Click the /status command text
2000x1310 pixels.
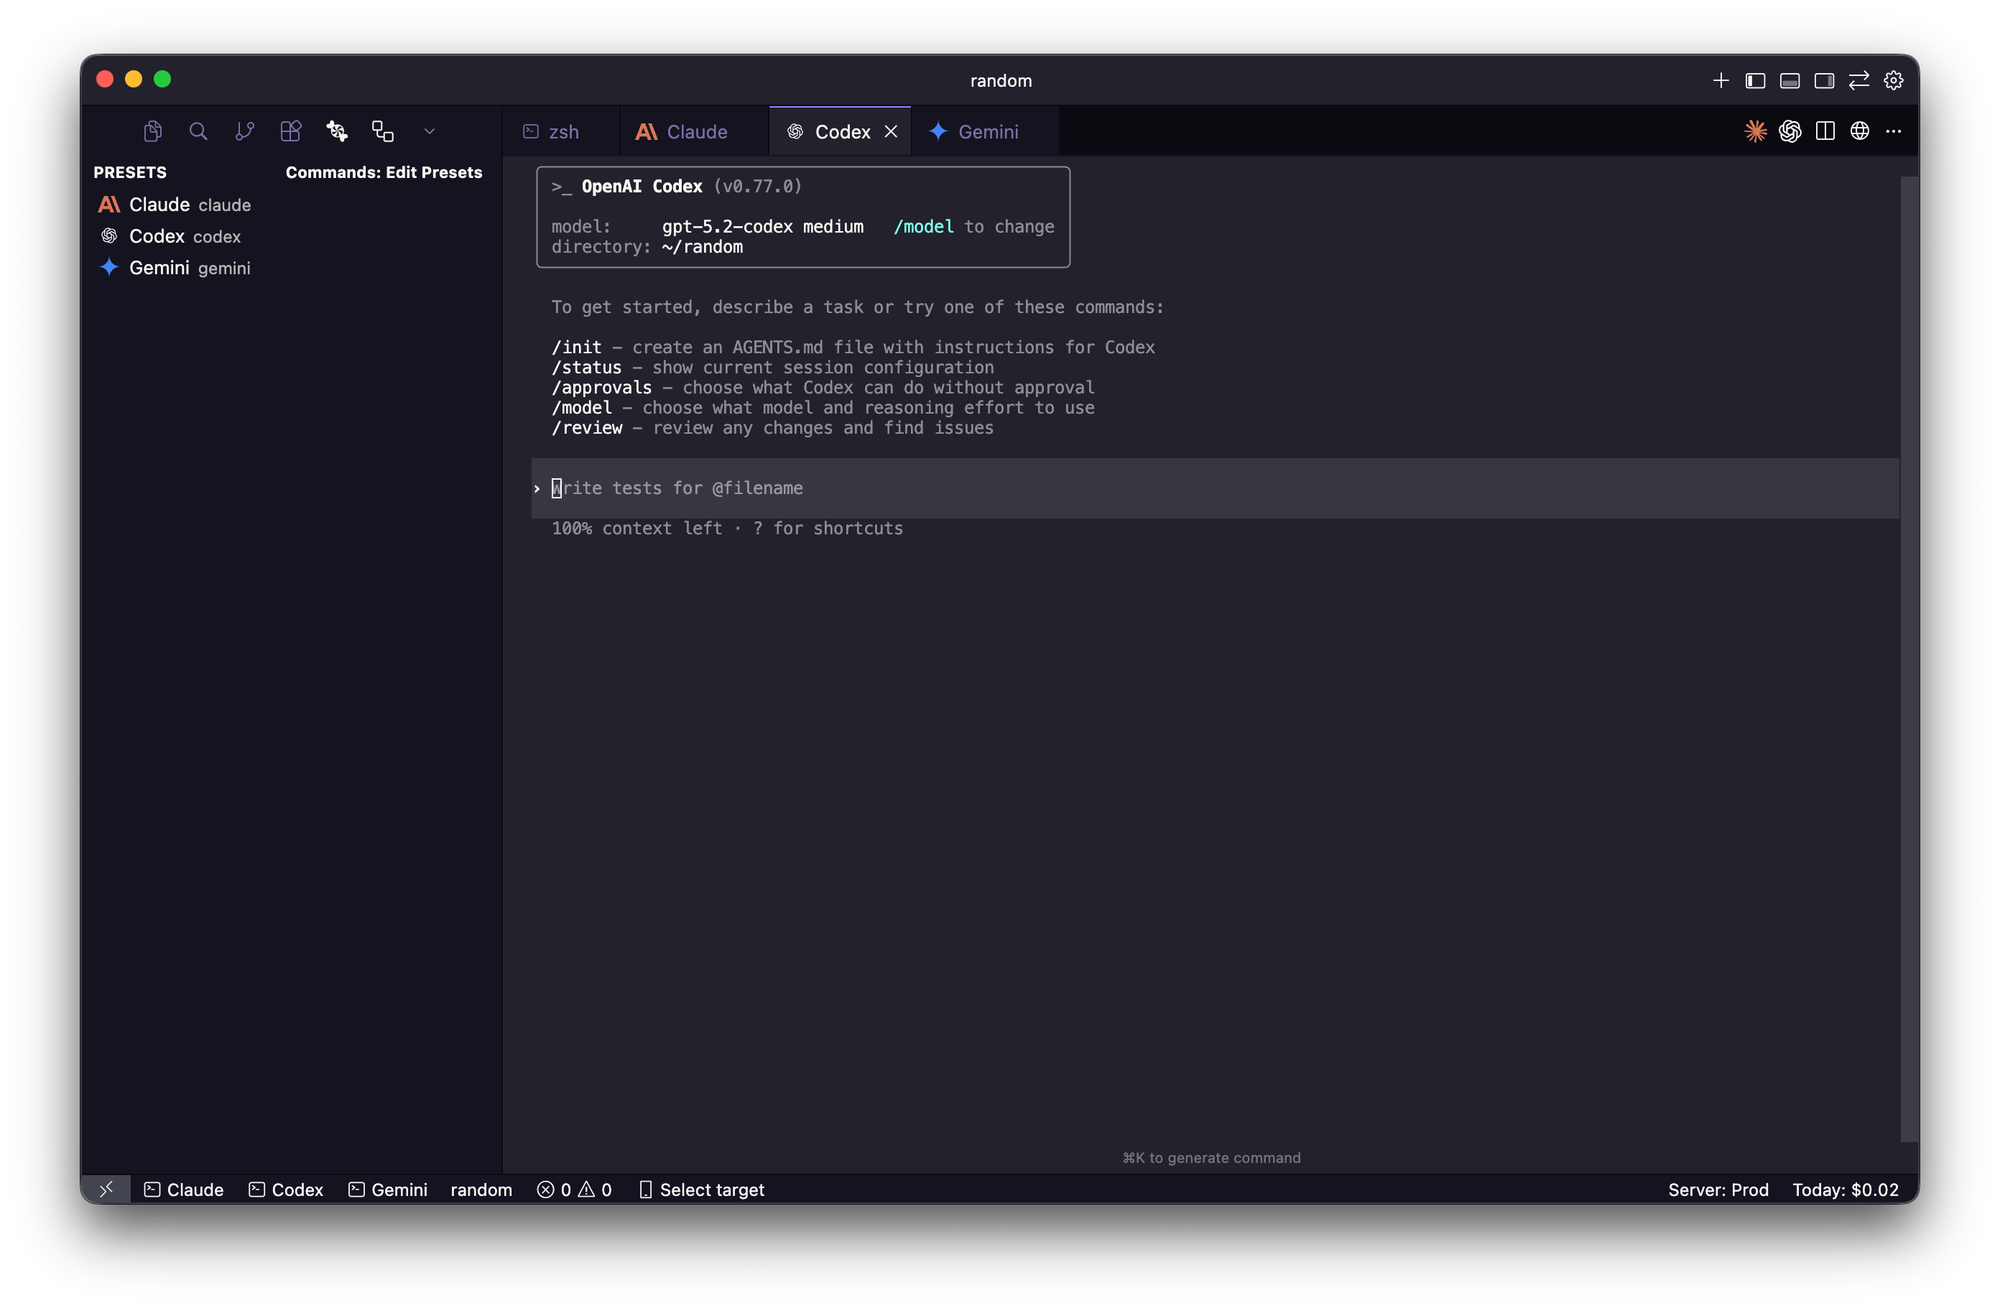(587, 368)
